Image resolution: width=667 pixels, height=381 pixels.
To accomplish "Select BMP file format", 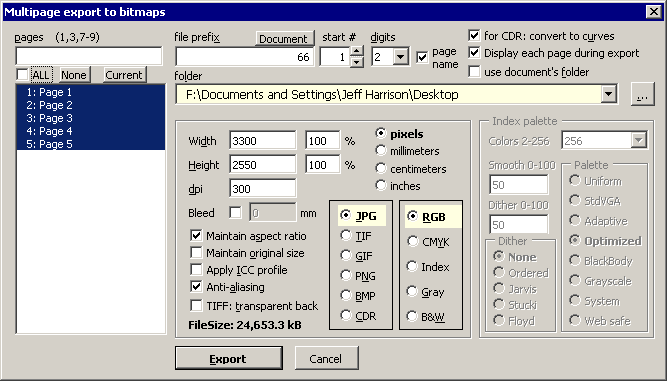I will pos(346,295).
